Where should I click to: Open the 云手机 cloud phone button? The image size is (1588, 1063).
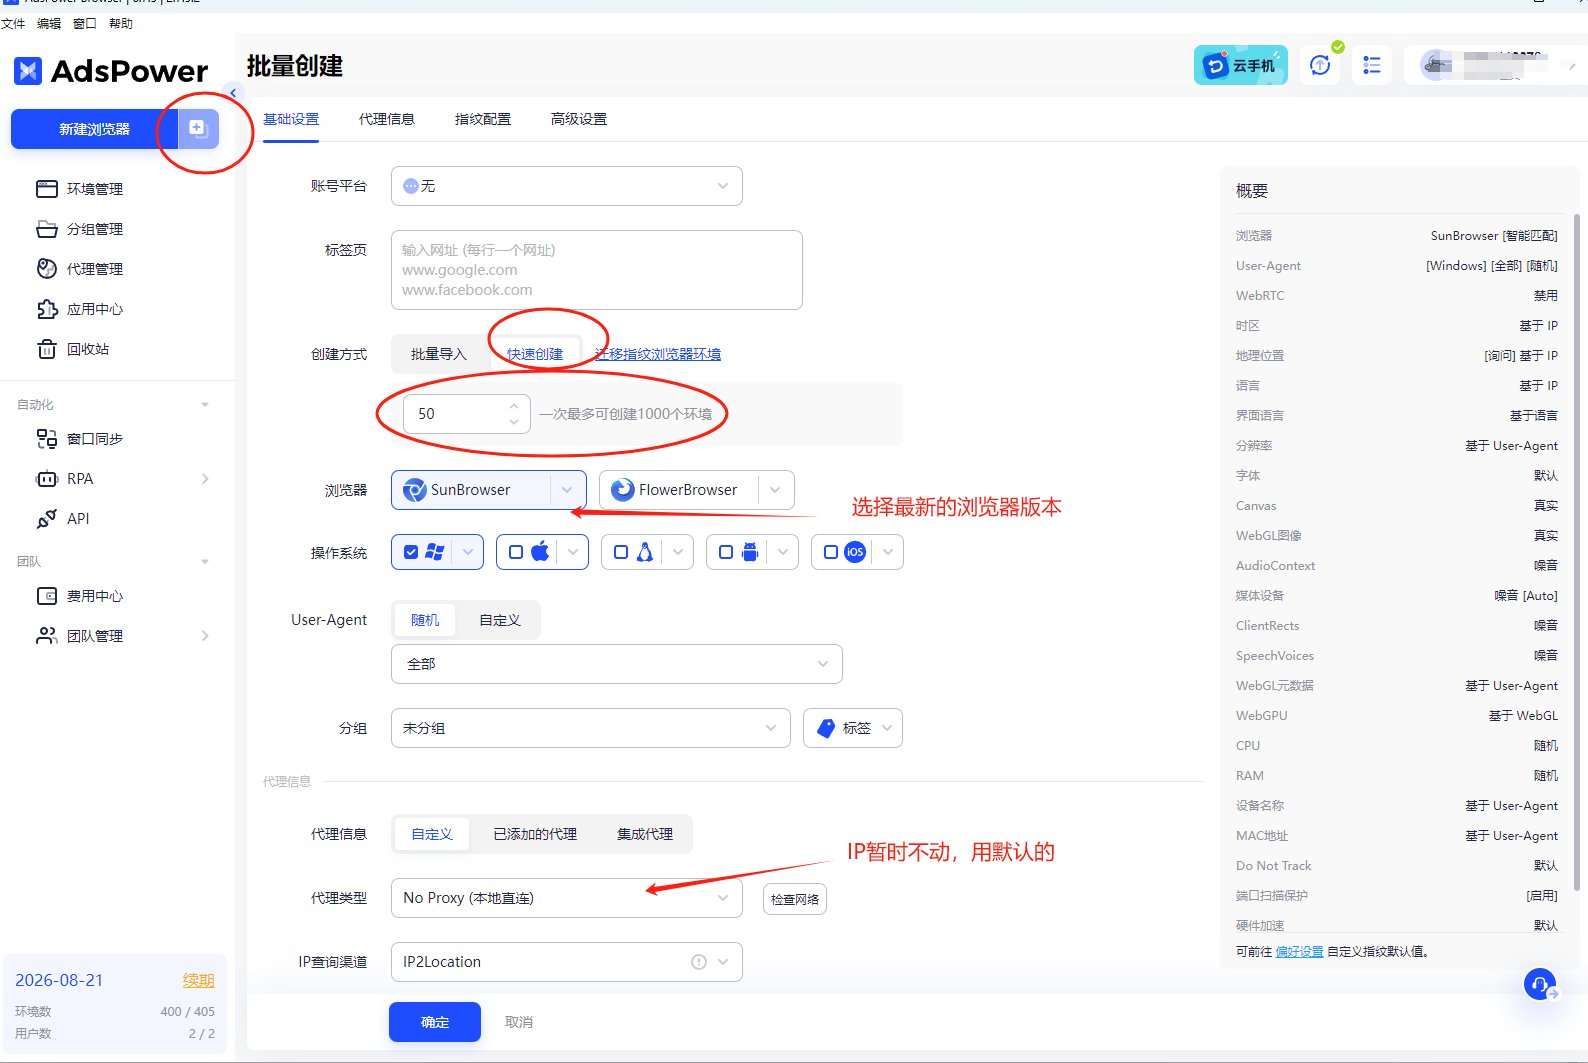tap(1241, 66)
